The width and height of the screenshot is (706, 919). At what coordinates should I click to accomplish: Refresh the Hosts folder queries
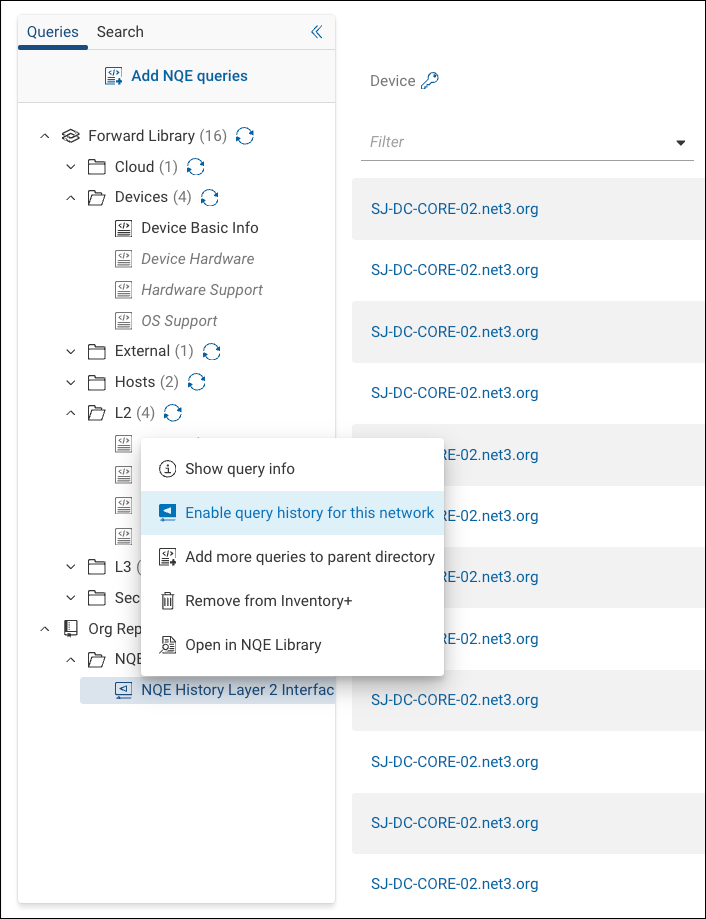pos(194,381)
